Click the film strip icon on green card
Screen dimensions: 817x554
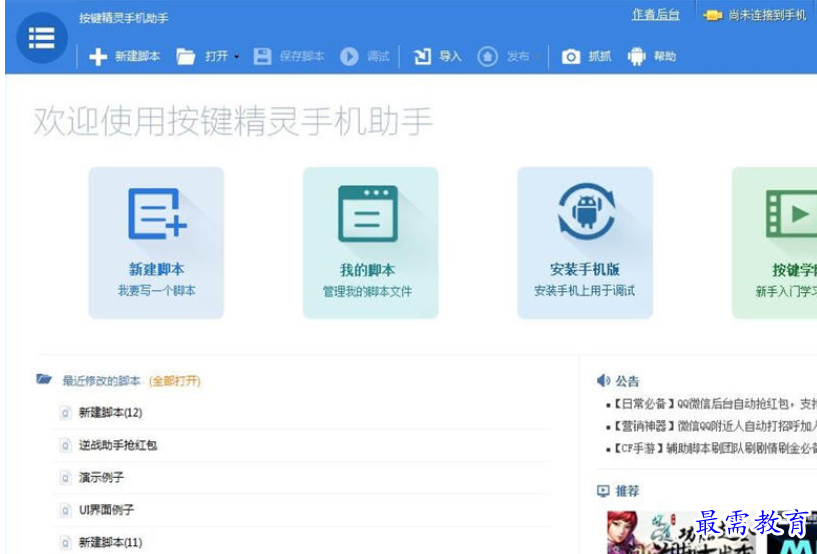(x=791, y=214)
